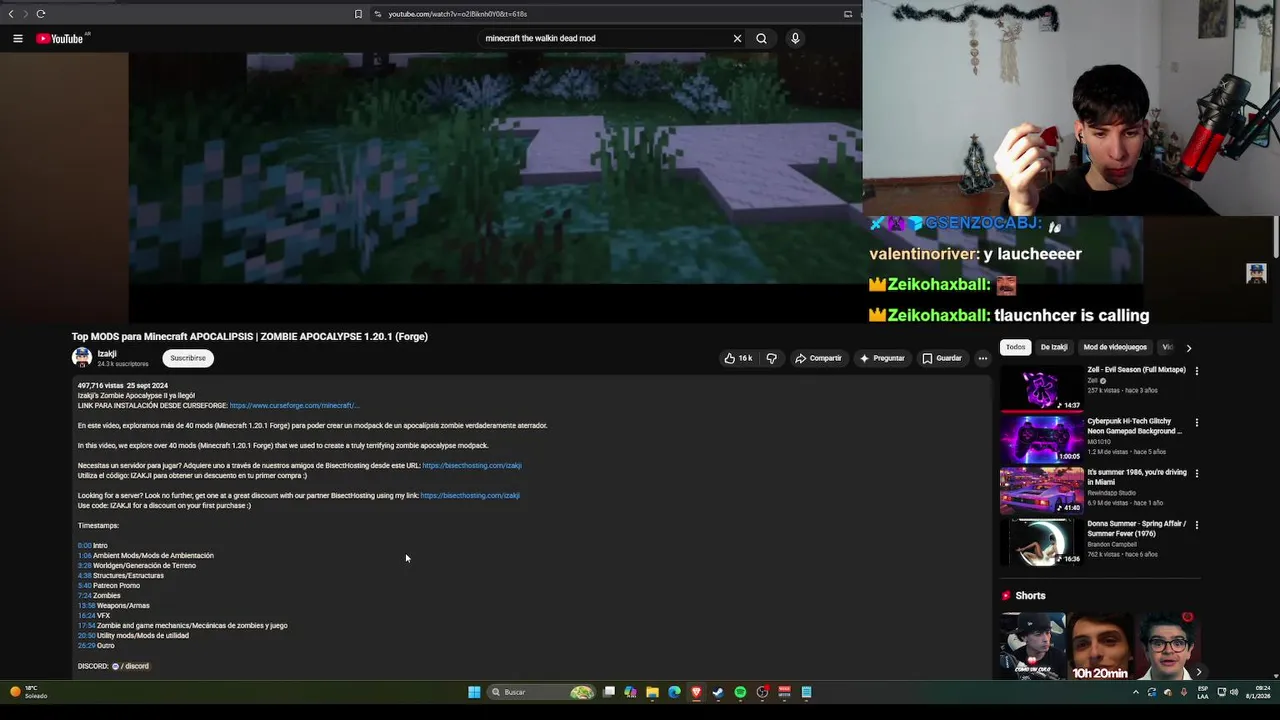
Task: Open options menu for Zell - Evil Season video
Action: 1197,371
